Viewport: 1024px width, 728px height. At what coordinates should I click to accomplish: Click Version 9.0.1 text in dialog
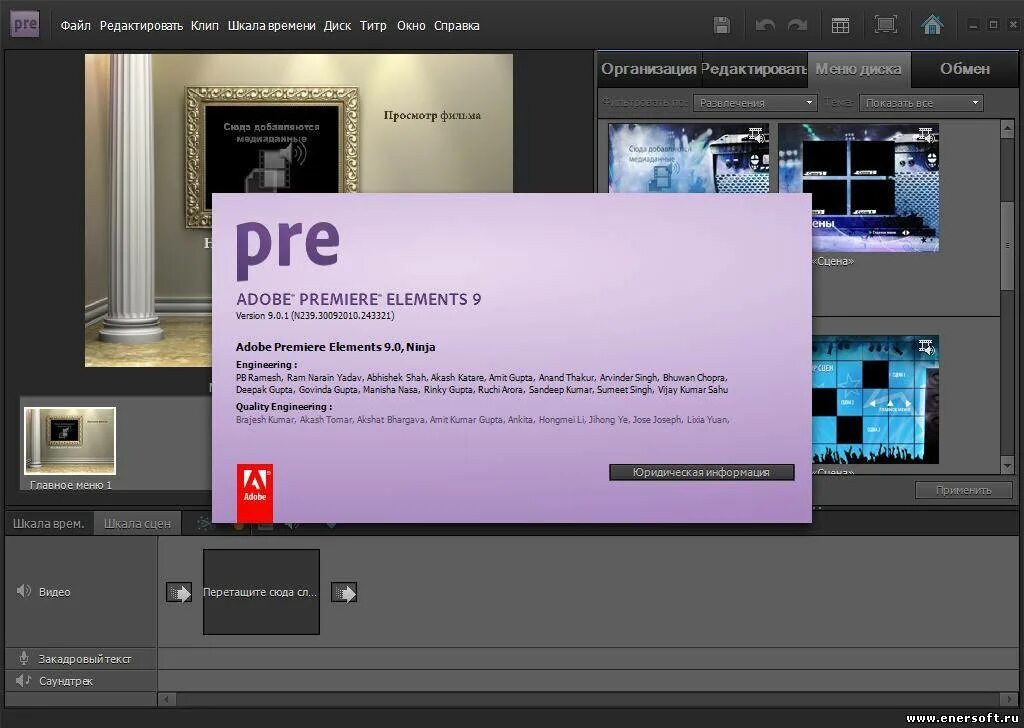tap(315, 316)
